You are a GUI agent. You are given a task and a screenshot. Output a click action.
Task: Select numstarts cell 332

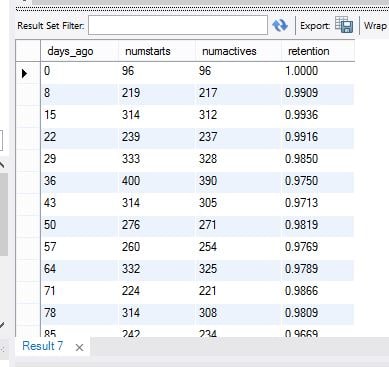click(x=157, y=269)
